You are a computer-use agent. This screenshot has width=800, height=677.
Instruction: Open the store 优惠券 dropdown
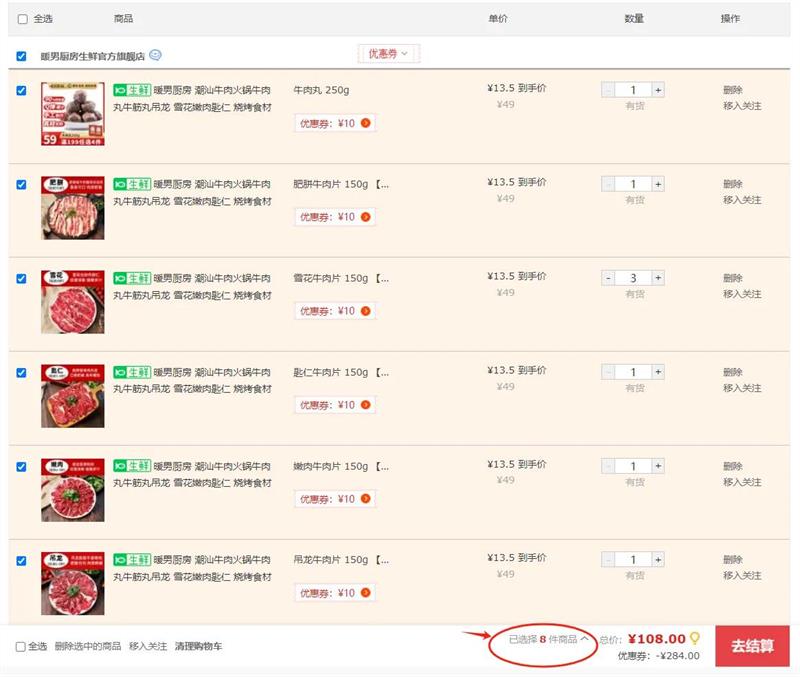(388, 54)
